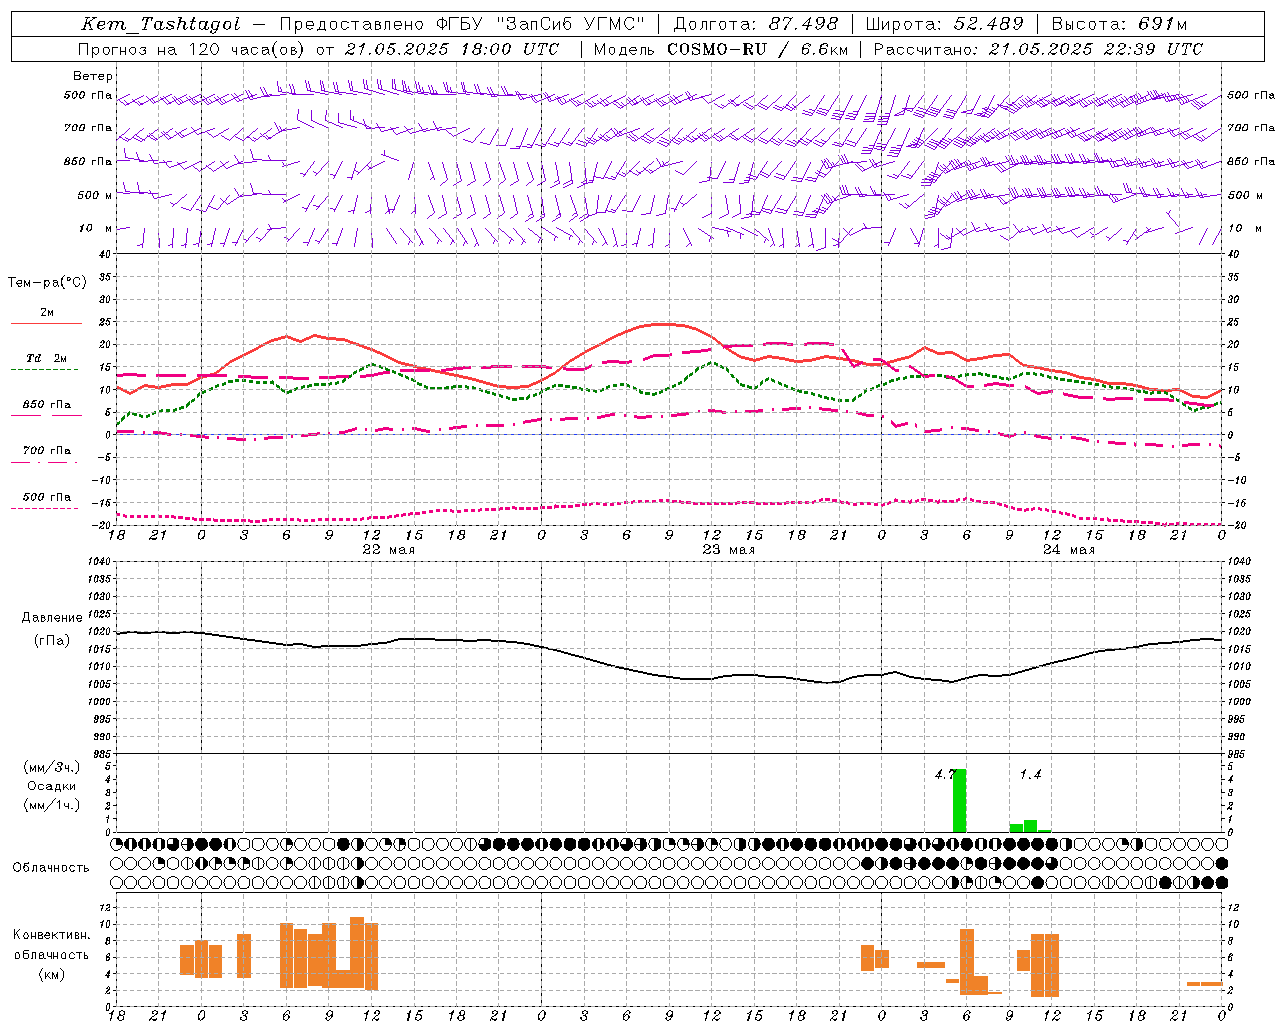Image resolution: width=1280 pixels, height=1024 pixels.
Task: Click the (мм/1ч.) precipitation unit label
Action: coord(52,805)
